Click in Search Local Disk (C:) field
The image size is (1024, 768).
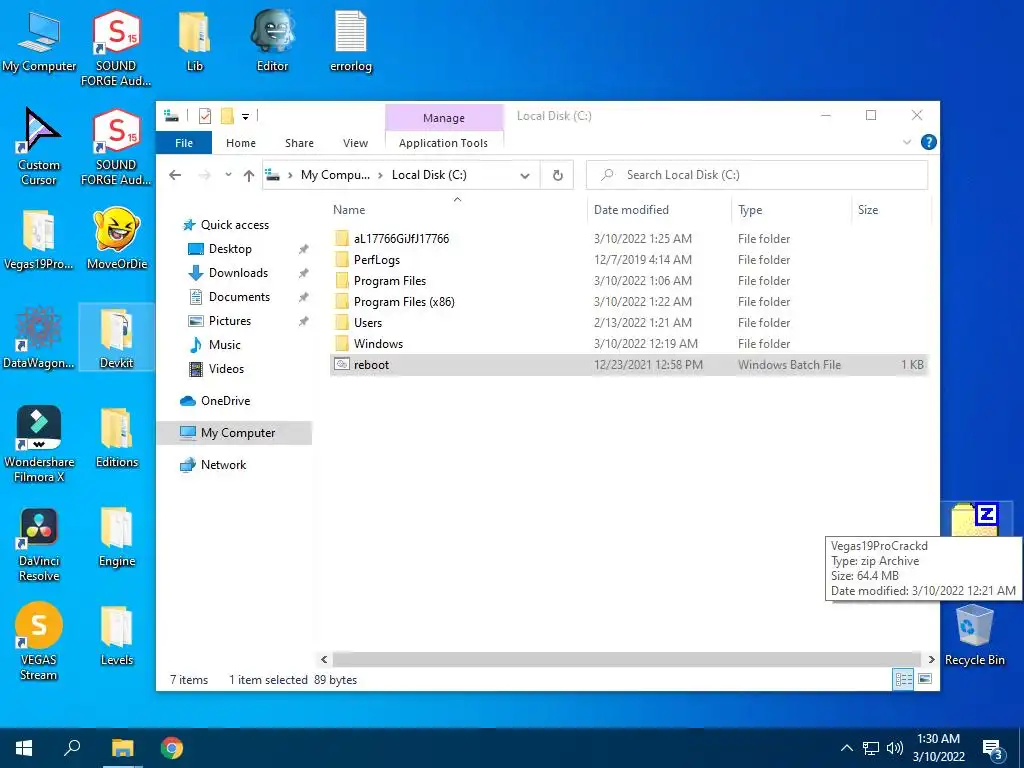pos(758,175)
